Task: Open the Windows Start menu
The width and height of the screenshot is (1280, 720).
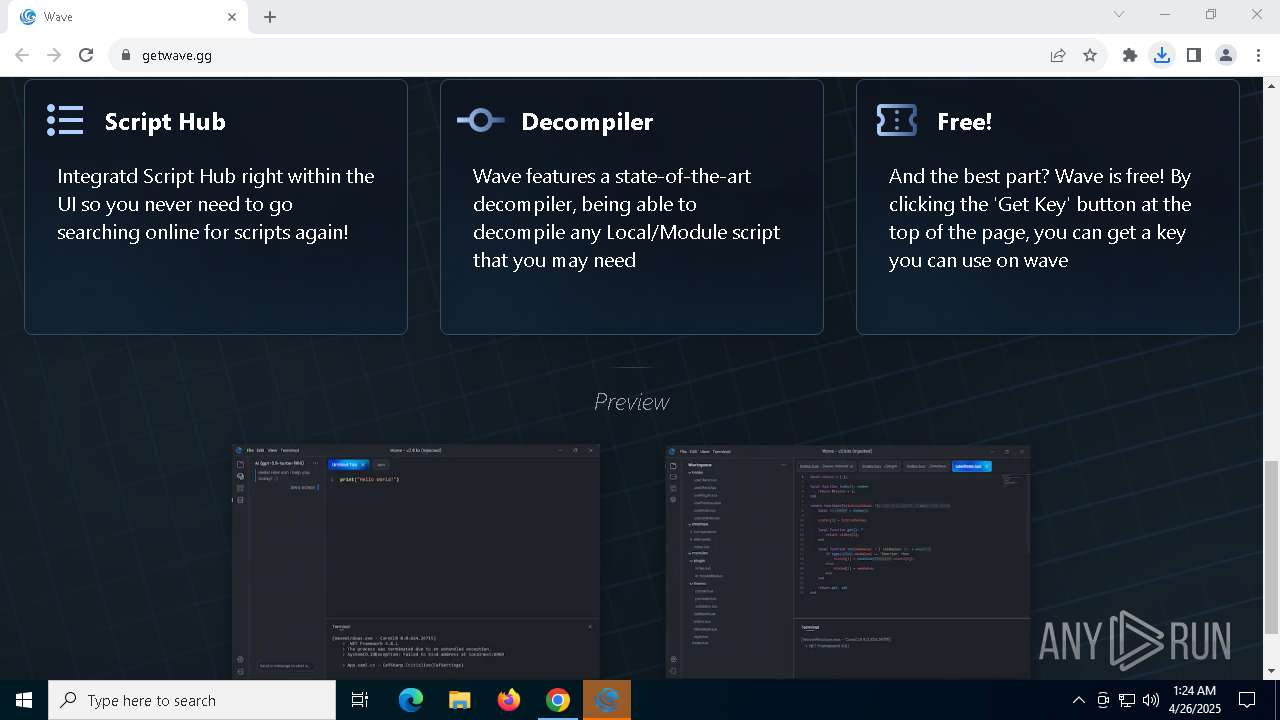Action: (x=24, y=700)
